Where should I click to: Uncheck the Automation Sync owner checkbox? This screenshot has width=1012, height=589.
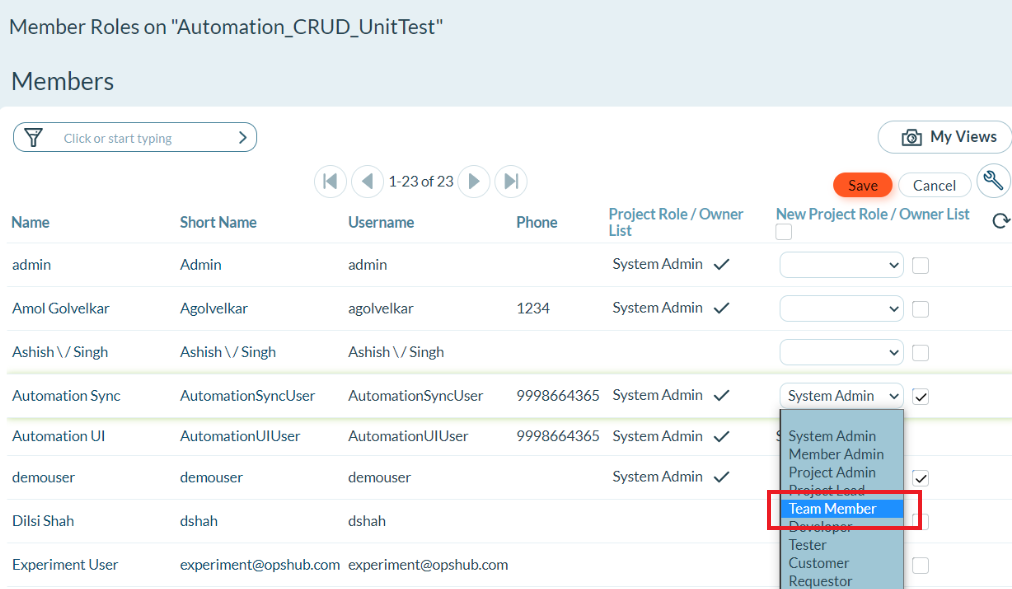[x=920, y=396]
